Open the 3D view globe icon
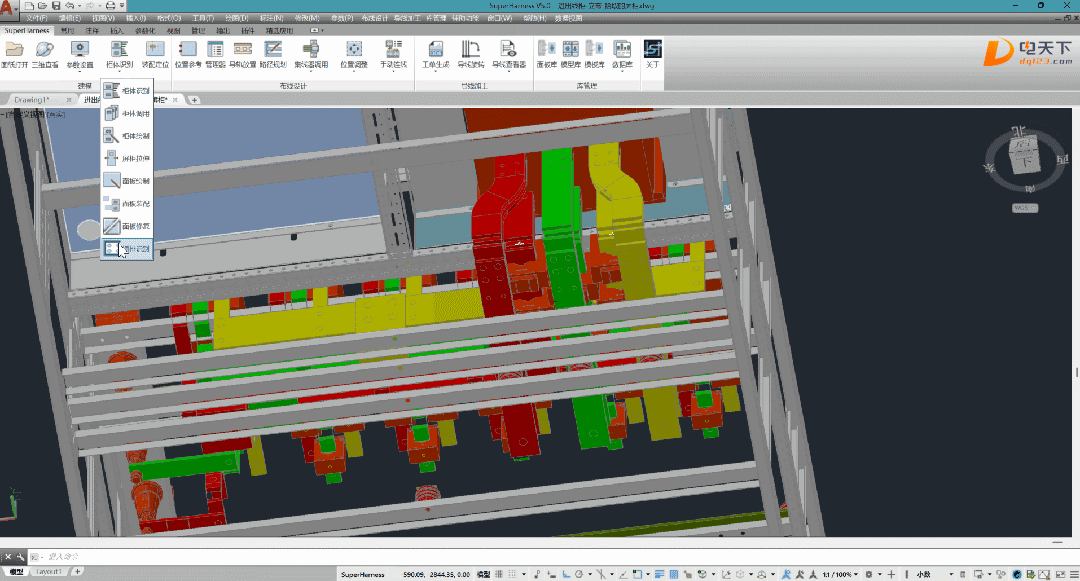The height and width of the screenshot is (581, 1080). (x=45, y=50)
